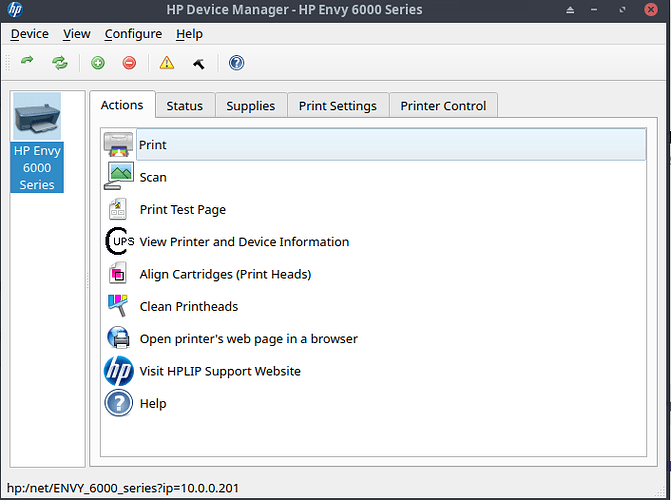
Task: Click the keep-above arrow button in title bar
Action: (570, 9)
